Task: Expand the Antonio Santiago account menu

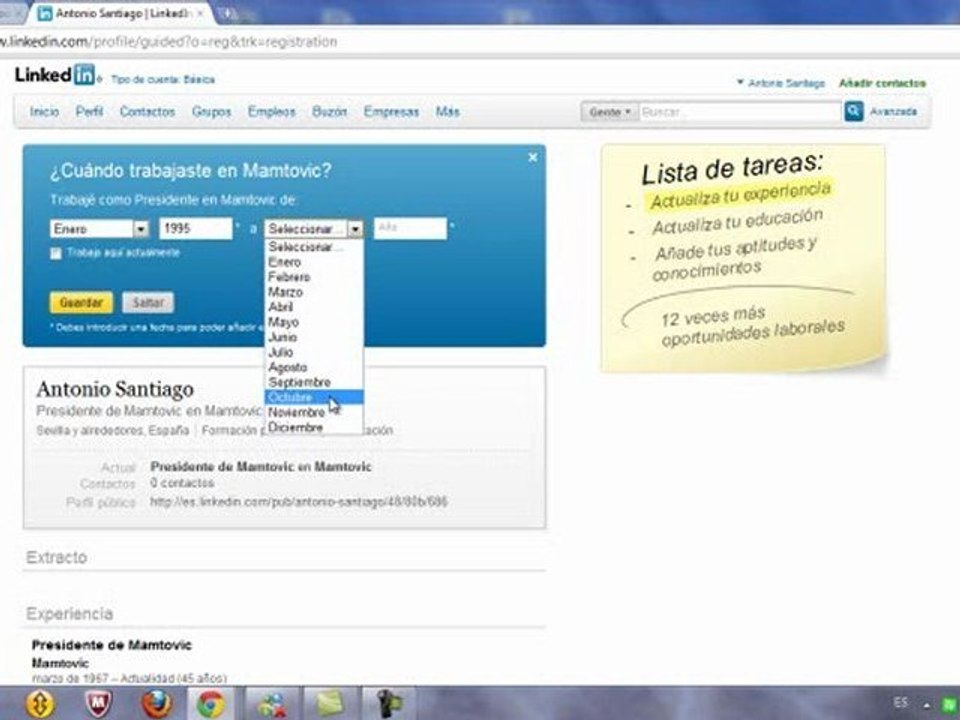Action: [781, 83]
